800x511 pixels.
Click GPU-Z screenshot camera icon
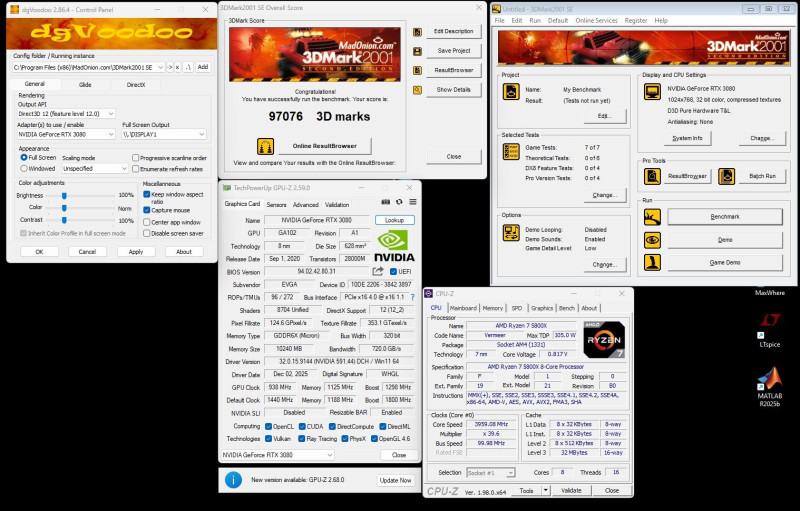pos(386,202)
